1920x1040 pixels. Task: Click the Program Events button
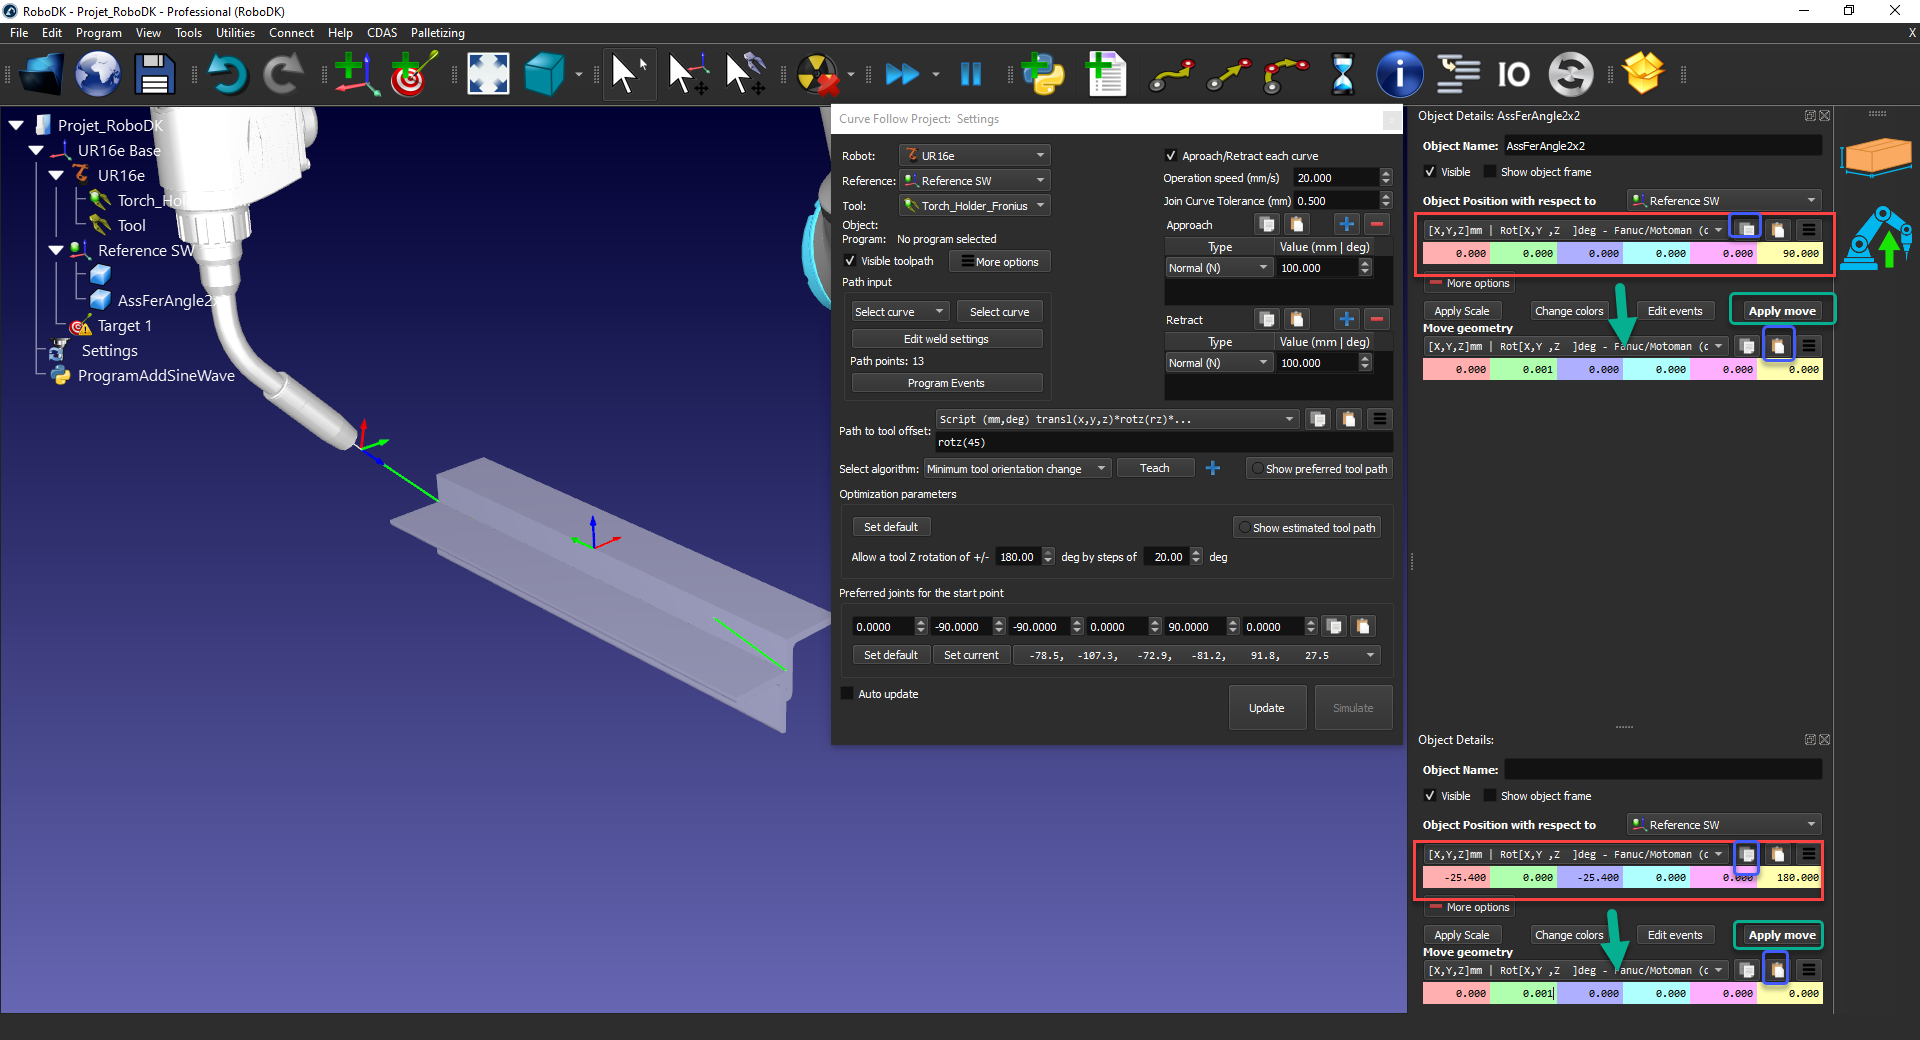tap(946, 383)
